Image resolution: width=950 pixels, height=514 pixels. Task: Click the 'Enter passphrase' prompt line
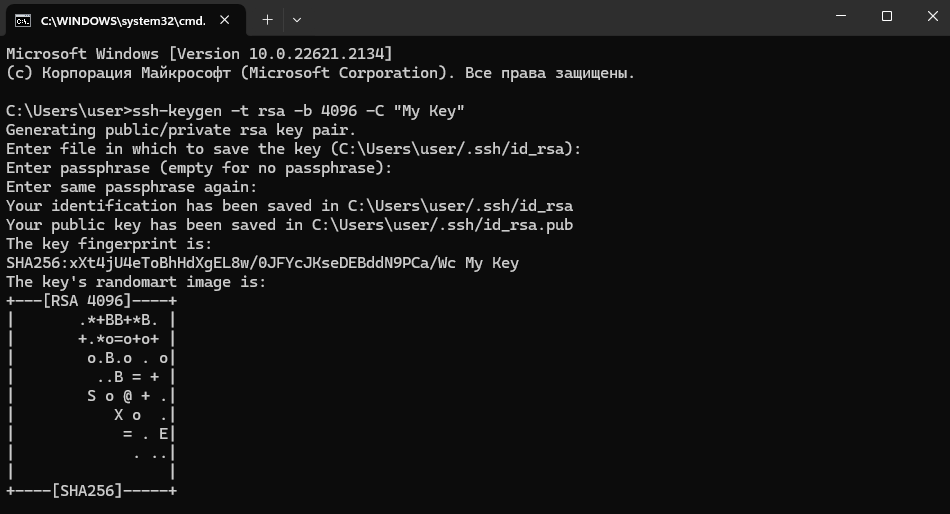(x=199, y=168)
